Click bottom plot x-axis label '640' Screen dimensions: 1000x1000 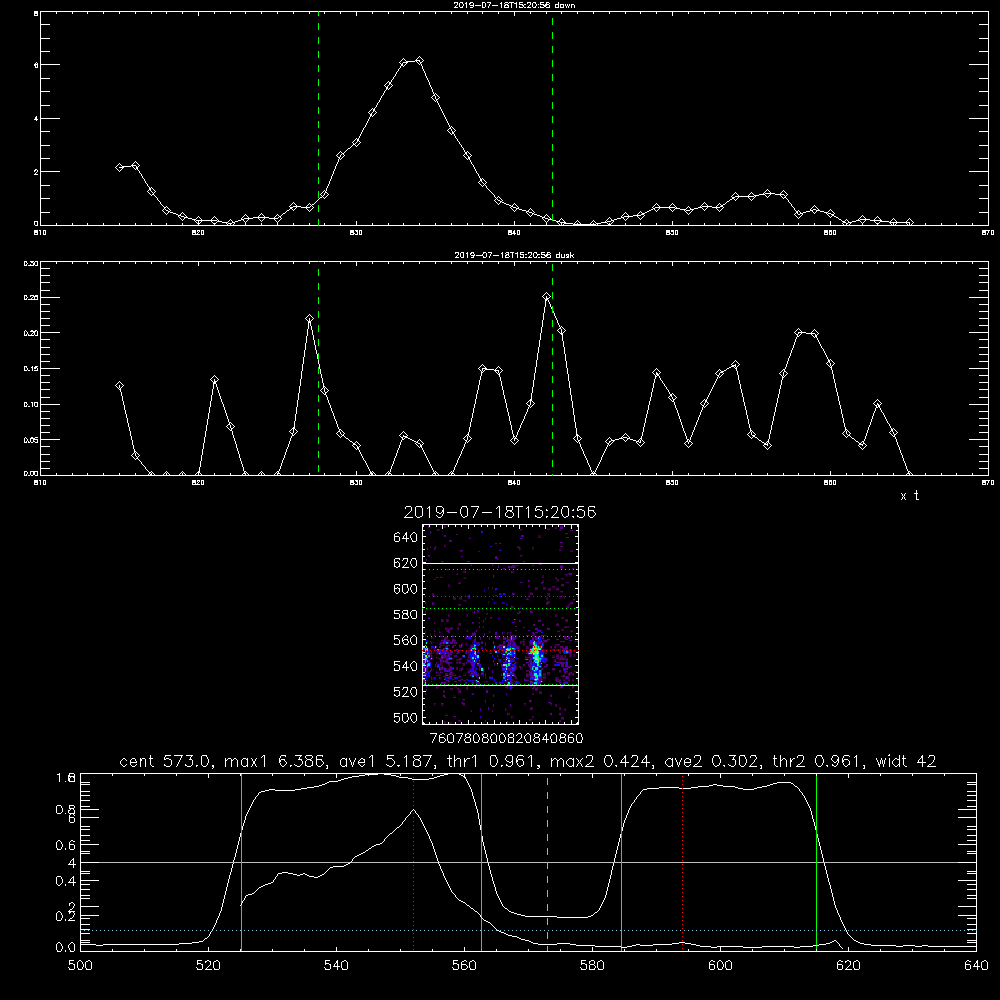tap(976, 966)
